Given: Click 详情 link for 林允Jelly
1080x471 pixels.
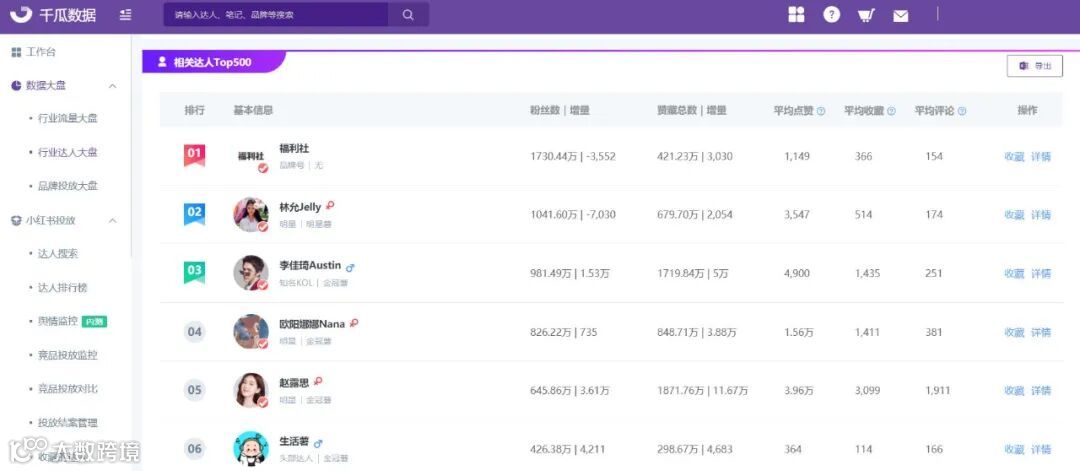Looking at the screenshot, I should (x=1041, y=215).
